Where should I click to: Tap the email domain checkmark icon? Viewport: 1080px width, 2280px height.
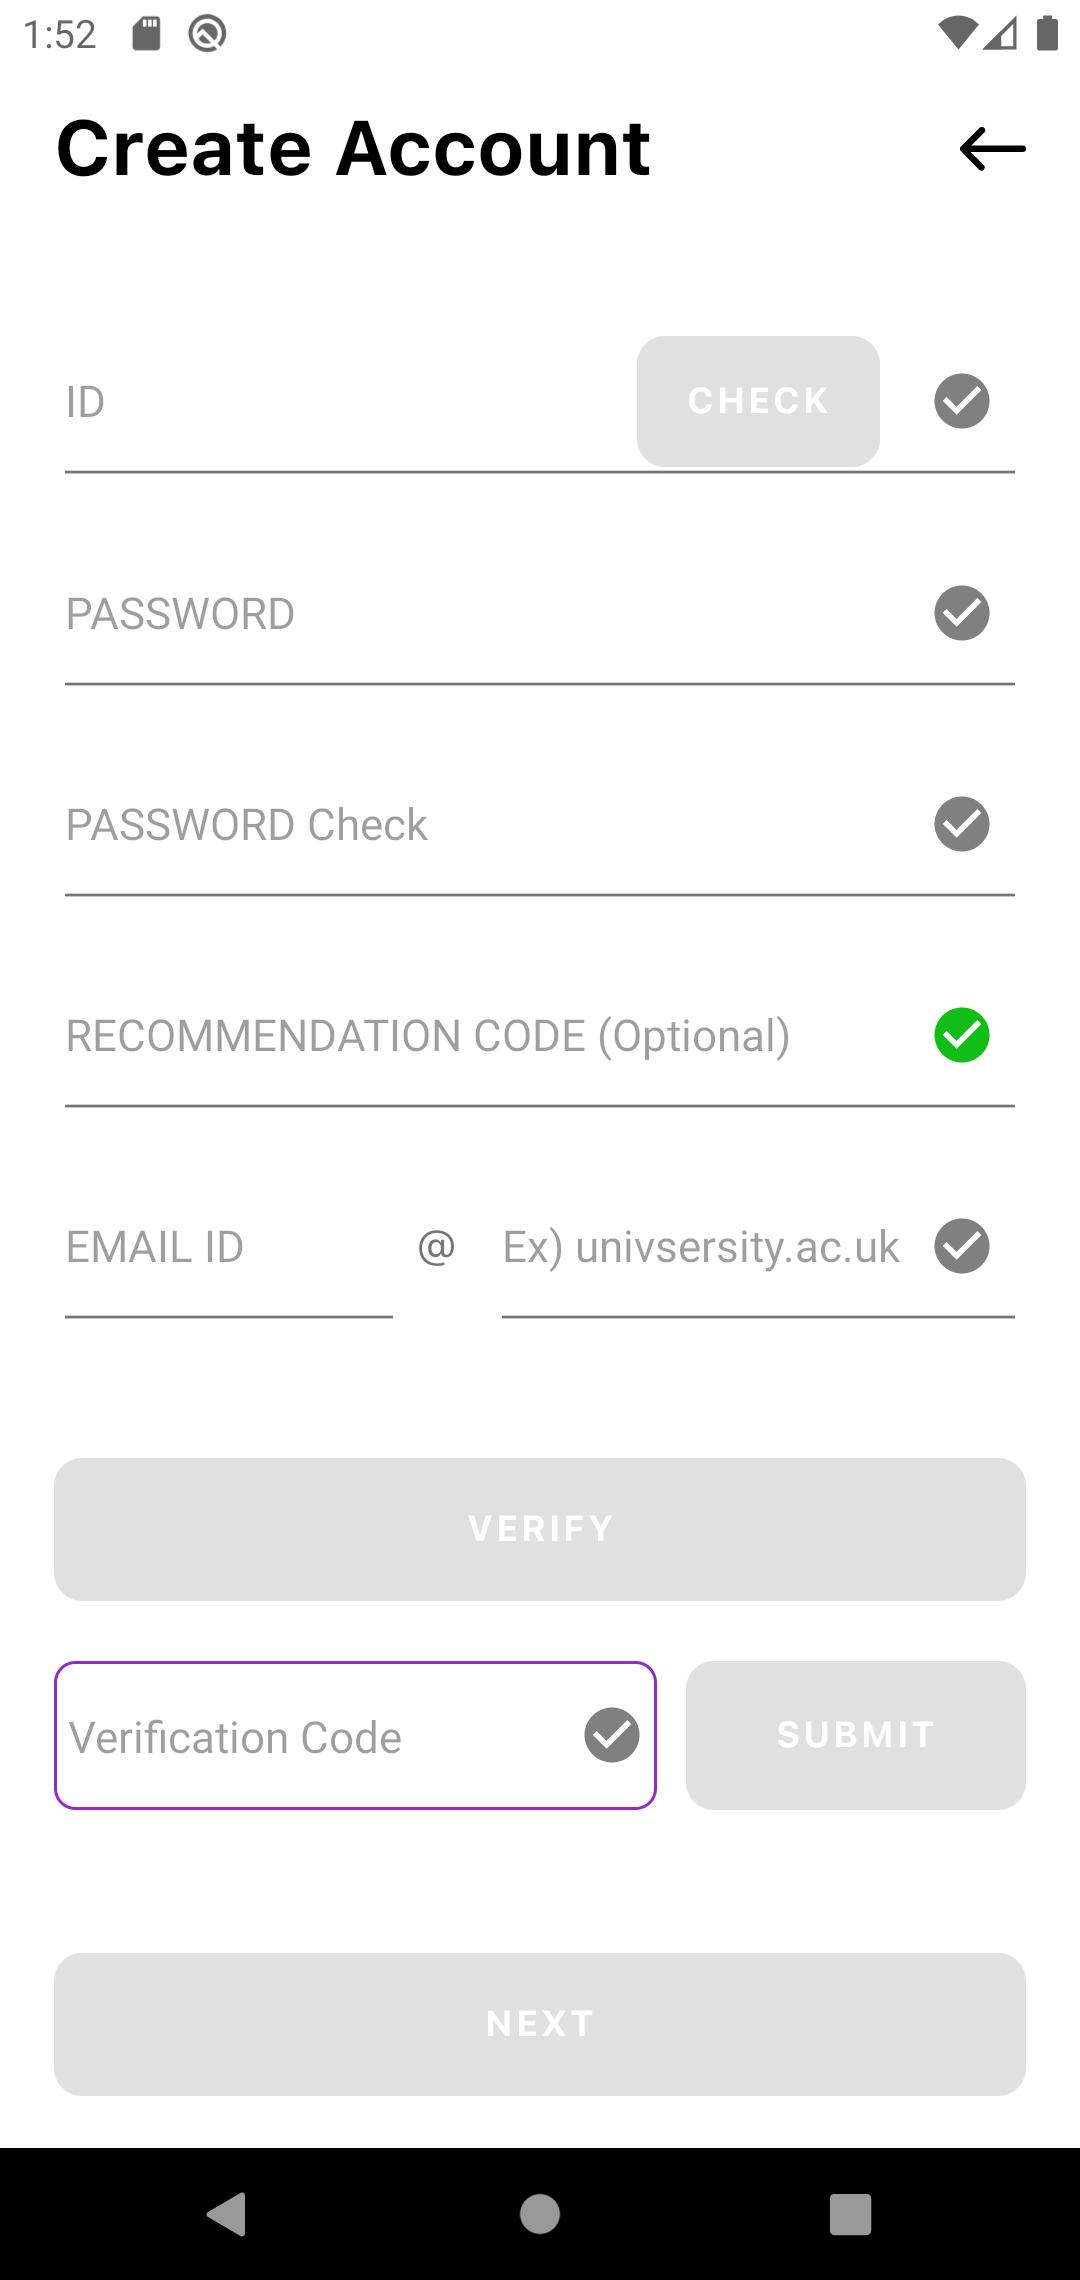point(962,1246)
